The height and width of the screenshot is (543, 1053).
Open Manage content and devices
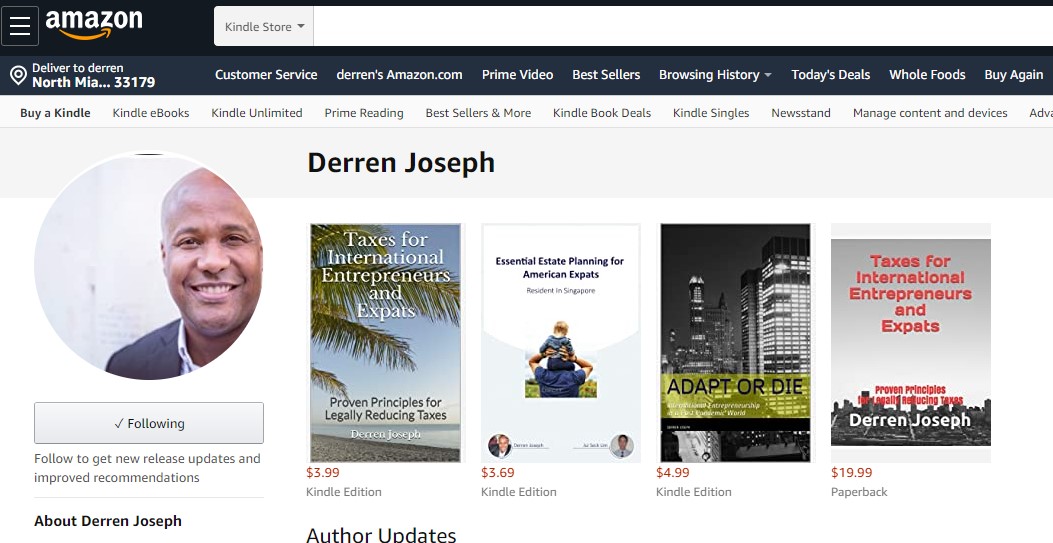(930, 113)
